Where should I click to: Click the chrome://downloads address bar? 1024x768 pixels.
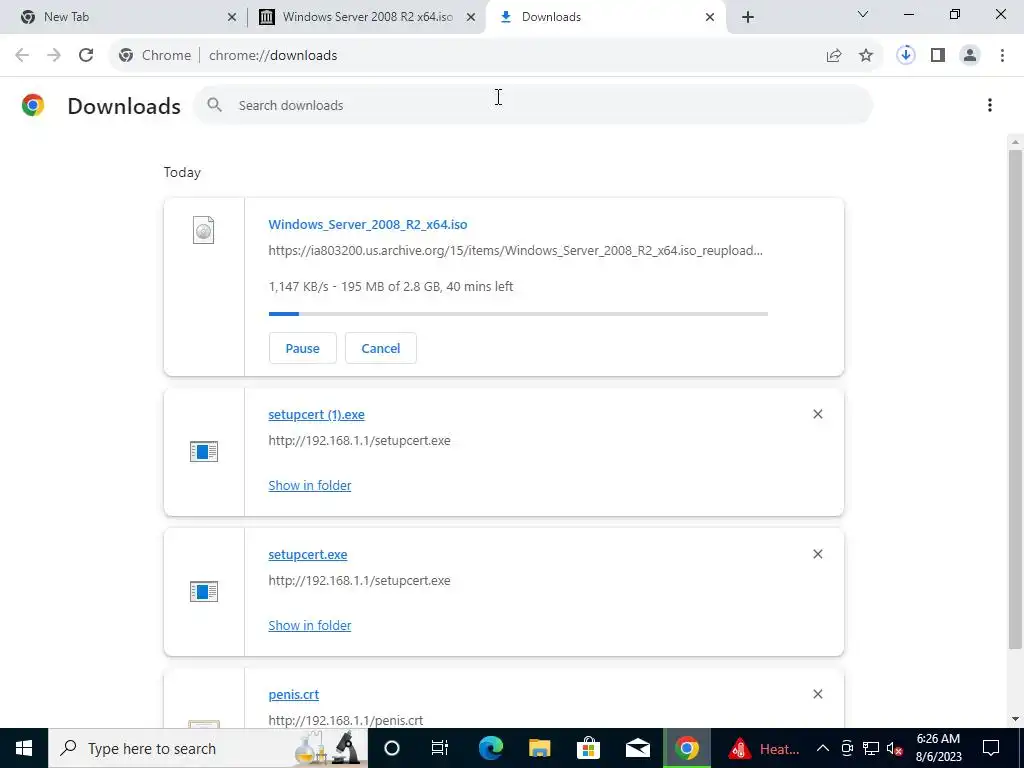pos(496,56)
